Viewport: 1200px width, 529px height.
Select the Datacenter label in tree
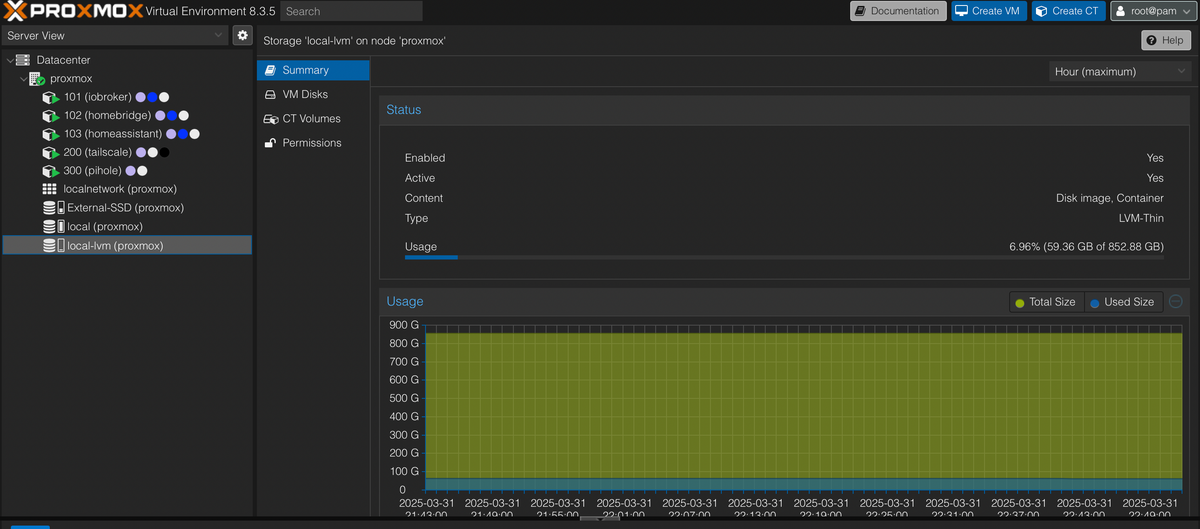tap(64, 60)
